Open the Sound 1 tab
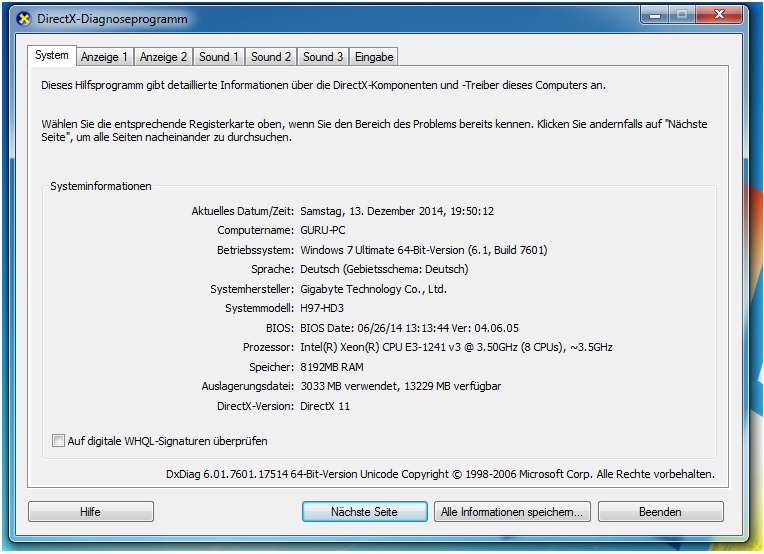The image size is (764, 554). (x=219, y=57)
